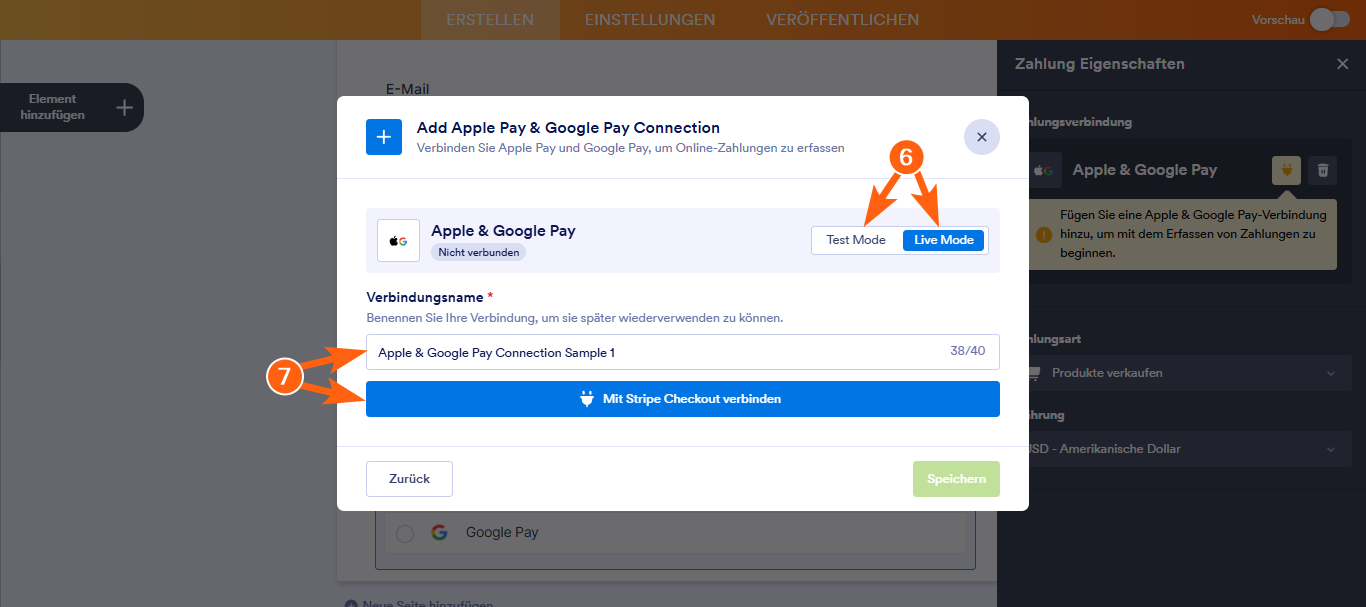Click the Apple & Google Pay logo thumbnail
The height and width of the screenshot is (607, 1366).
pyautogui.click(x=398, y=241)
